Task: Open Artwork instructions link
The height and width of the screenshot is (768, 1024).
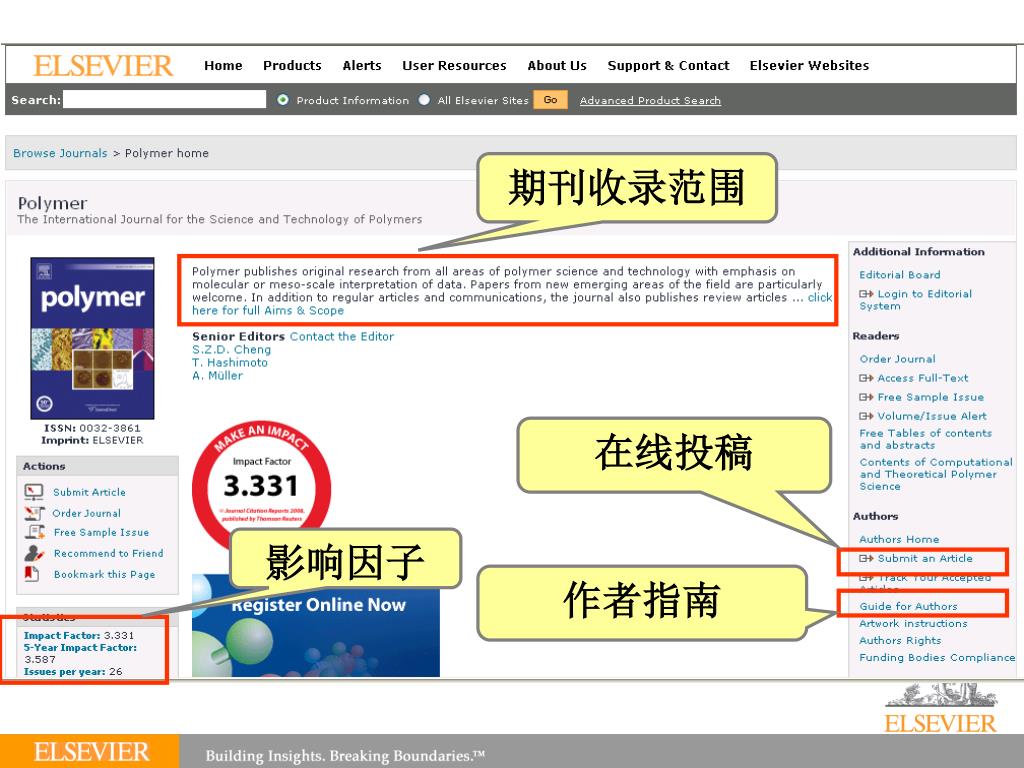Action: [x=913, y=624]
